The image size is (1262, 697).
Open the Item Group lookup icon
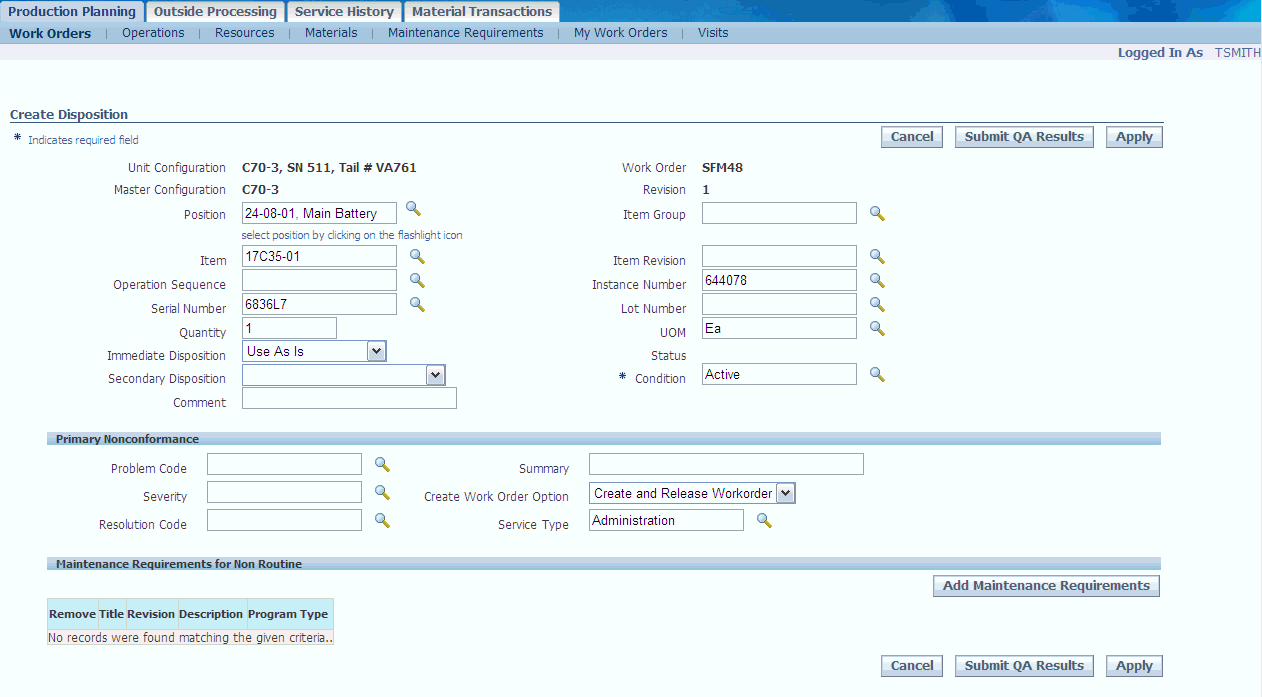click(x=877, y=213)
